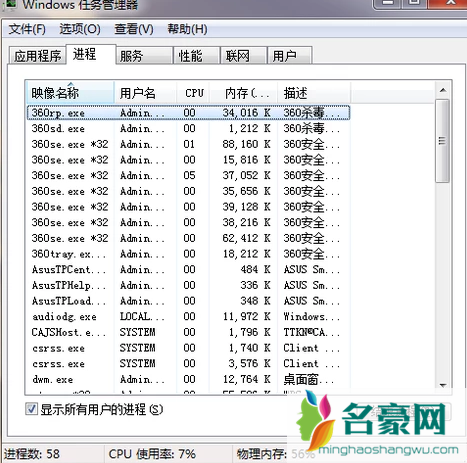The width and height of the screenshot is (467, 463).
Task: Click the 物理内存 status bar entry
Action: (275, 454)
